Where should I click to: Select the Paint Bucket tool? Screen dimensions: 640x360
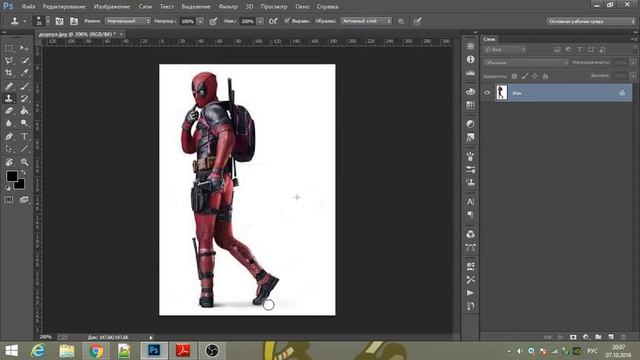24,111
